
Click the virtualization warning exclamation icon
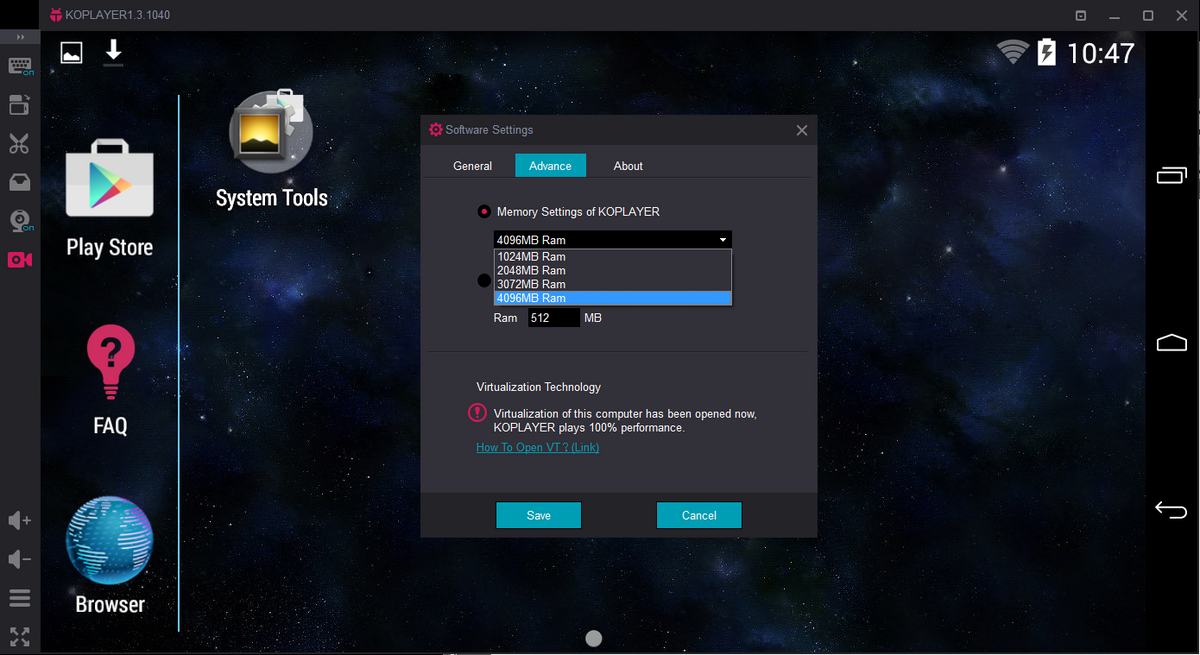[x=477, y=412]
